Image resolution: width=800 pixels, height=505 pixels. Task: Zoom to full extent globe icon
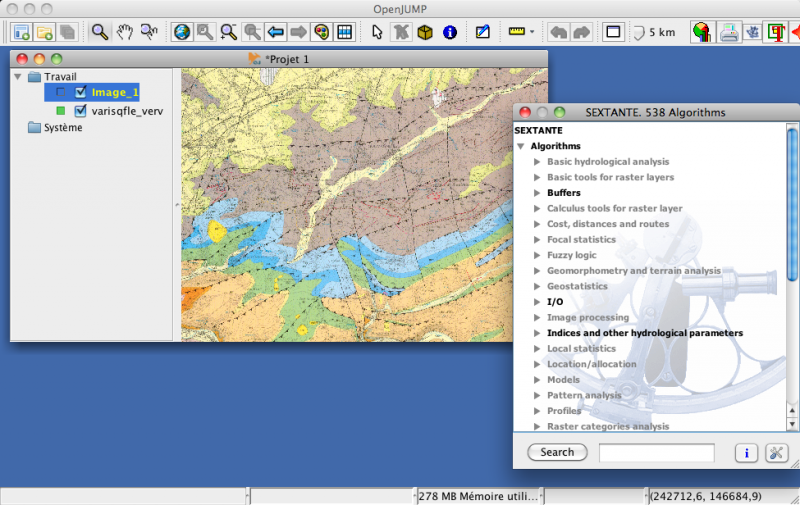(x=182, y=32)
